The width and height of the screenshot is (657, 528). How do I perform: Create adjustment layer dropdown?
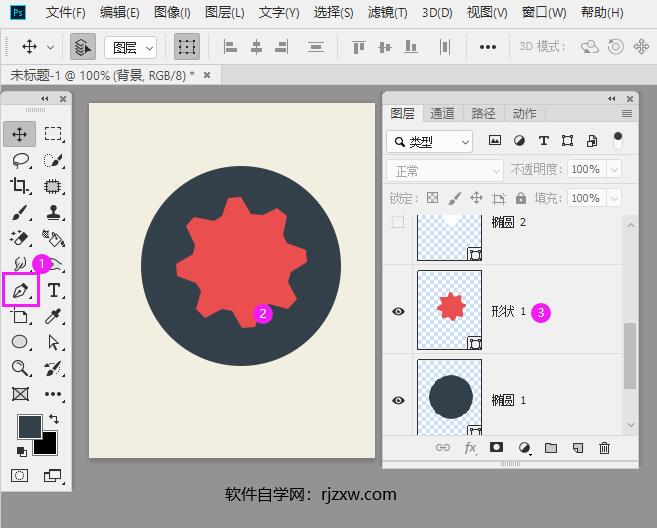click(524, 448)
